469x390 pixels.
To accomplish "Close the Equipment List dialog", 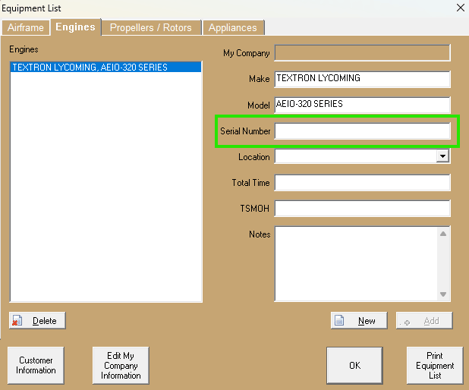I will point(461,8).
